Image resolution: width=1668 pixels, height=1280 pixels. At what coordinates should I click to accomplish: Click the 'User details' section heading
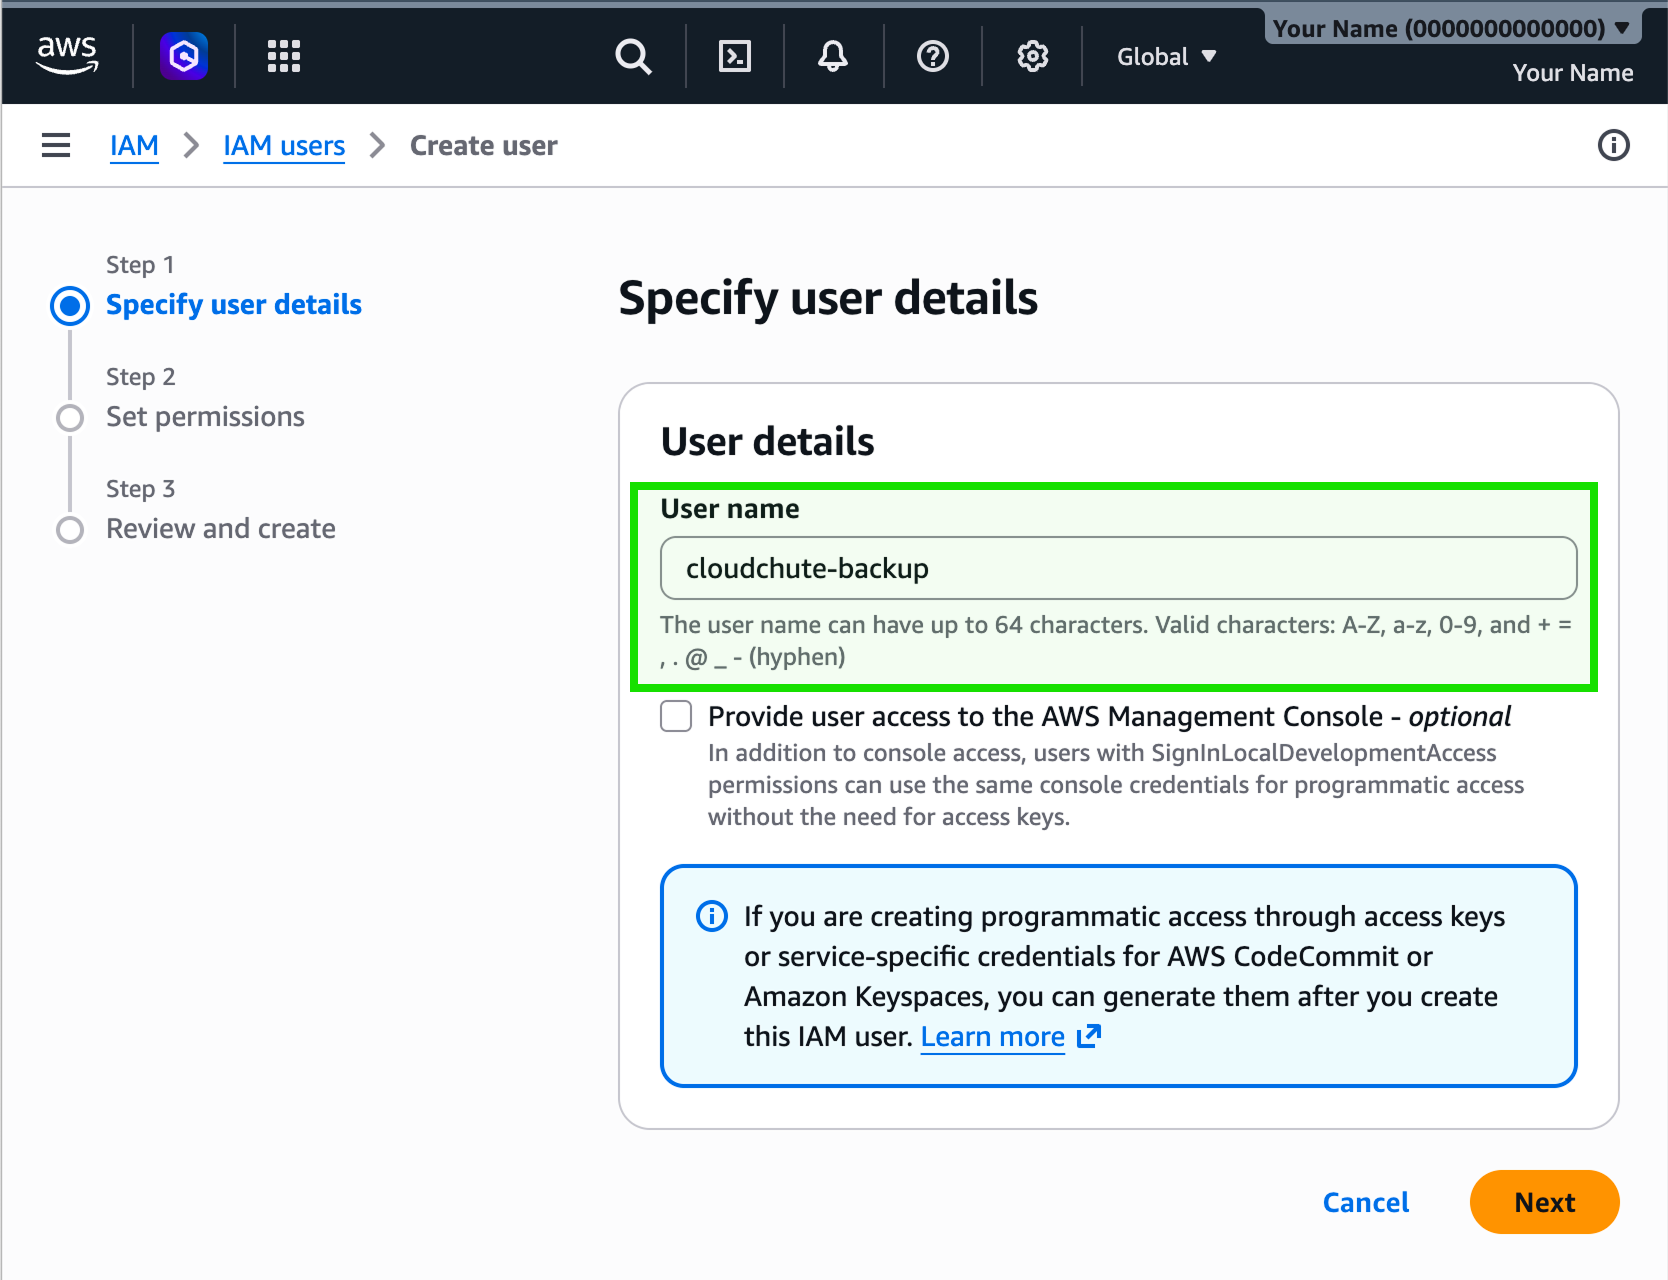click(768, 441)
